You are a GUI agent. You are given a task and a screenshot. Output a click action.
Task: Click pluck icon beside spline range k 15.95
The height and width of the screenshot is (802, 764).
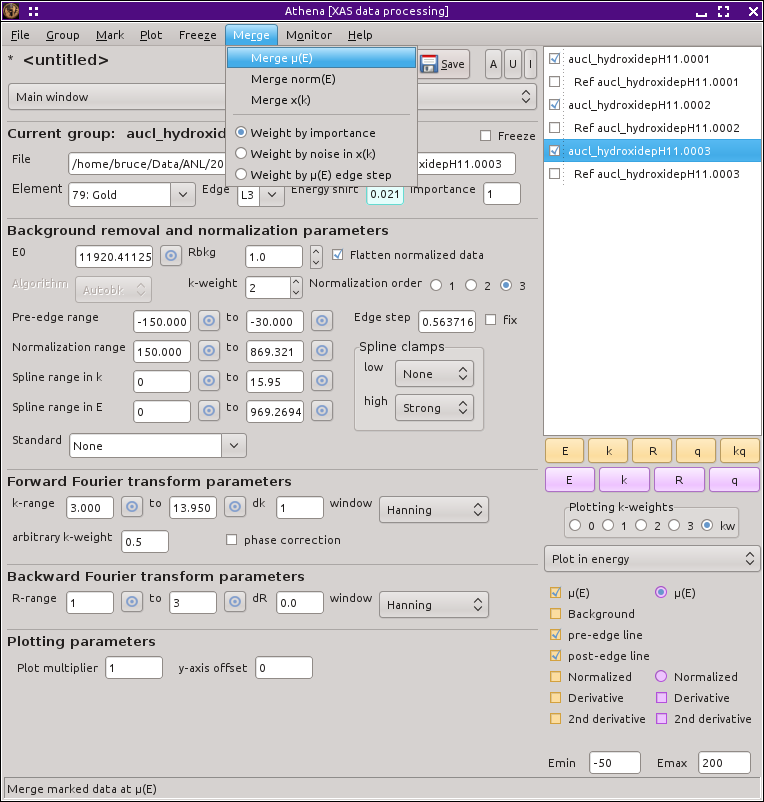click(321, 380)
